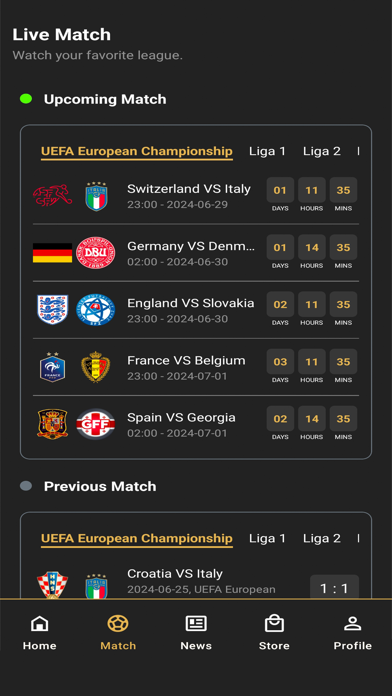
Task: Open the Spain VS Georgia match
Action: pyautogui.click(x=196, y=424)
